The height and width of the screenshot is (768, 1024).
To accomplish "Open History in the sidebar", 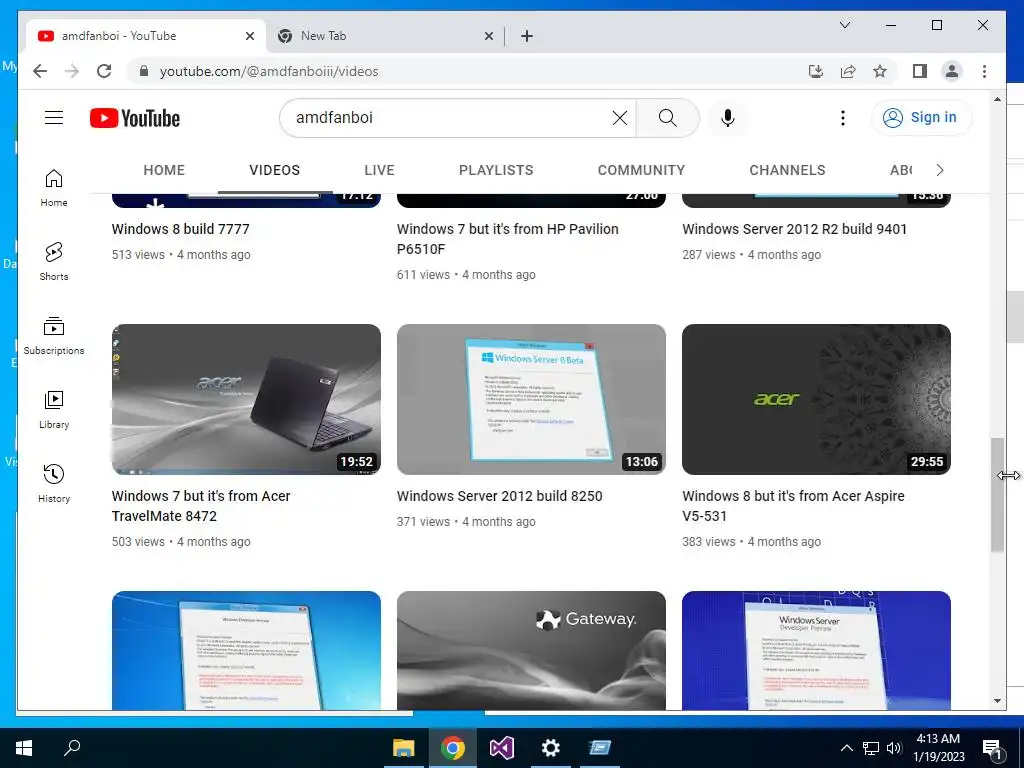I will [54, 483].
